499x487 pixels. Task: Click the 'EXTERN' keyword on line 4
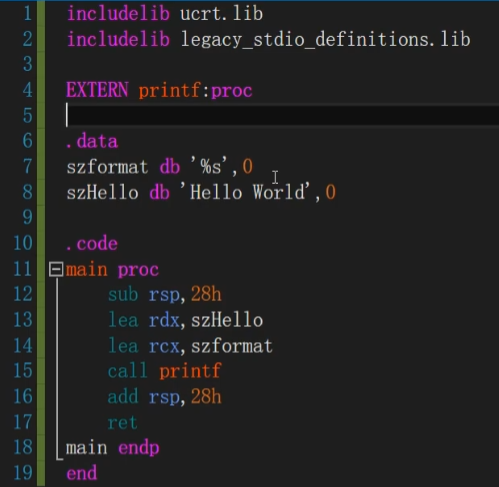coord(97,90)
